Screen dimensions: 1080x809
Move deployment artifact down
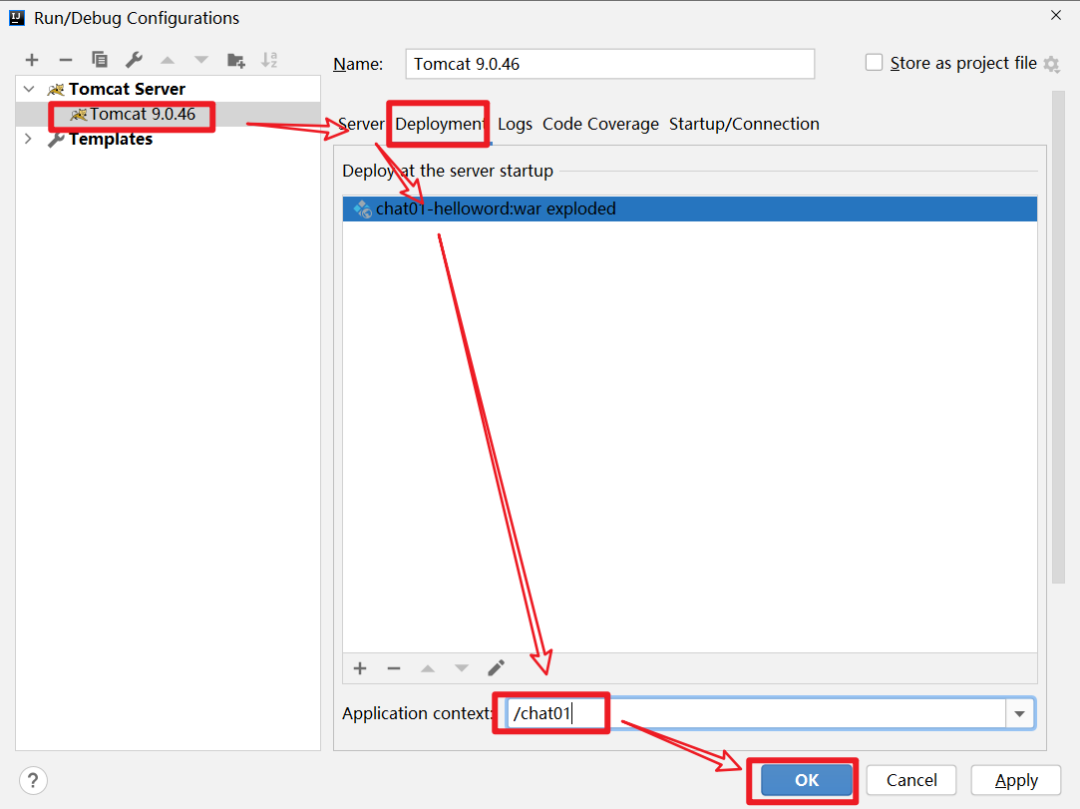461,669
